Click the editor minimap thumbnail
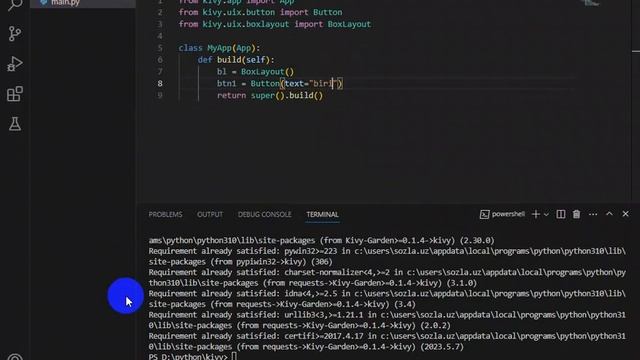 (591, 3)
